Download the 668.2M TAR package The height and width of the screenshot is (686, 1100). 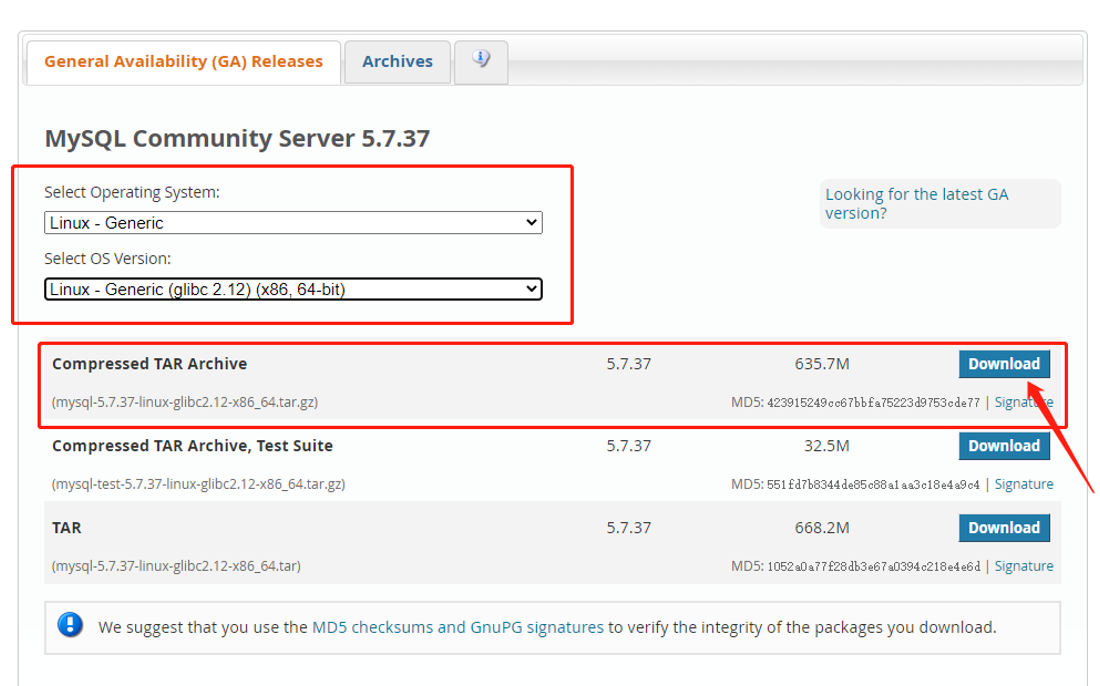(x=1004, y=528)
